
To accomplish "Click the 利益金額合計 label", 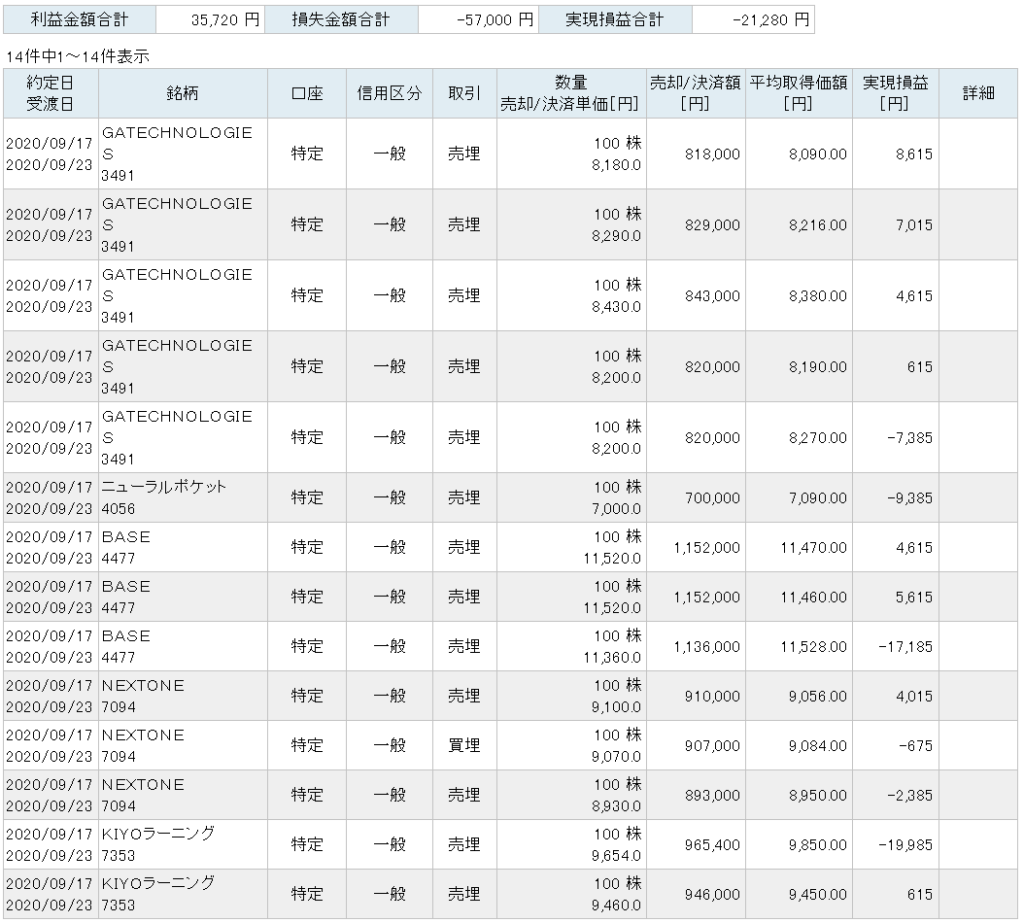I will point(80,20).
